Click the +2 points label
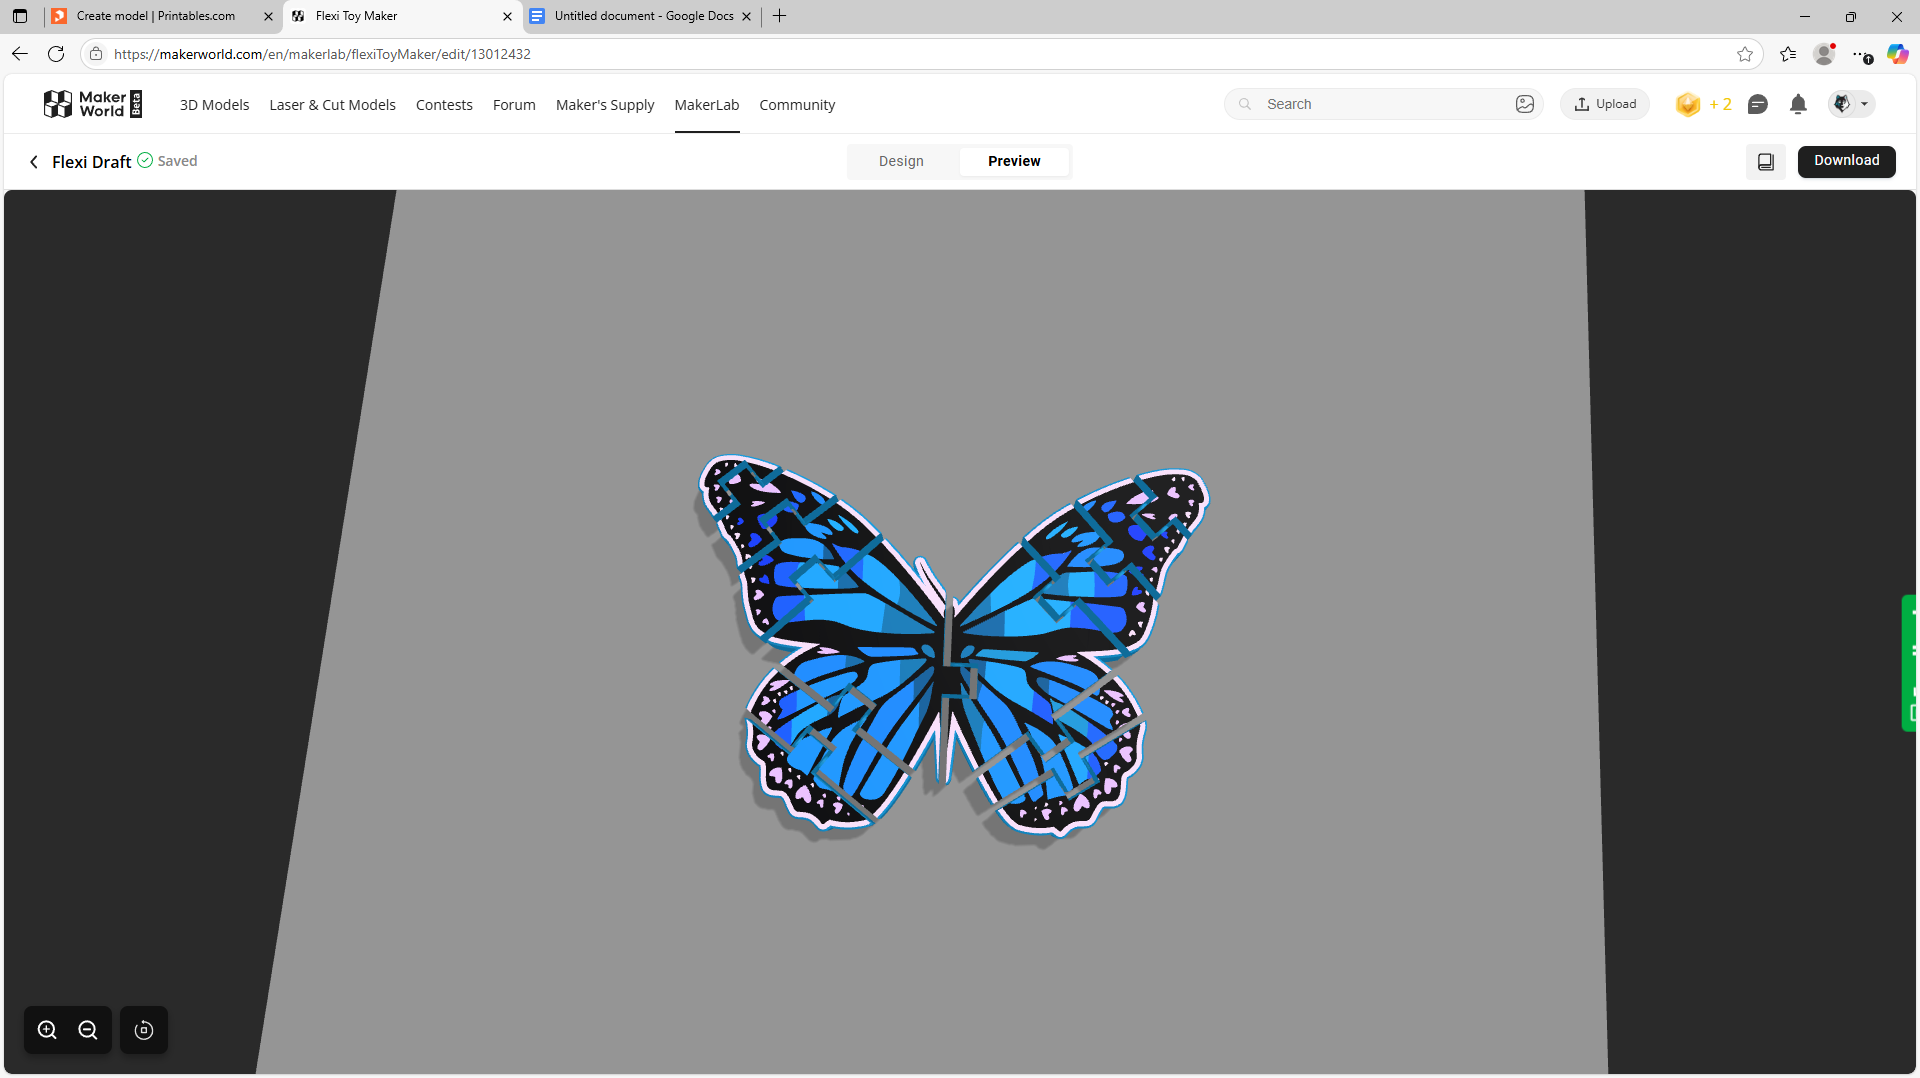 [1720, 104]
